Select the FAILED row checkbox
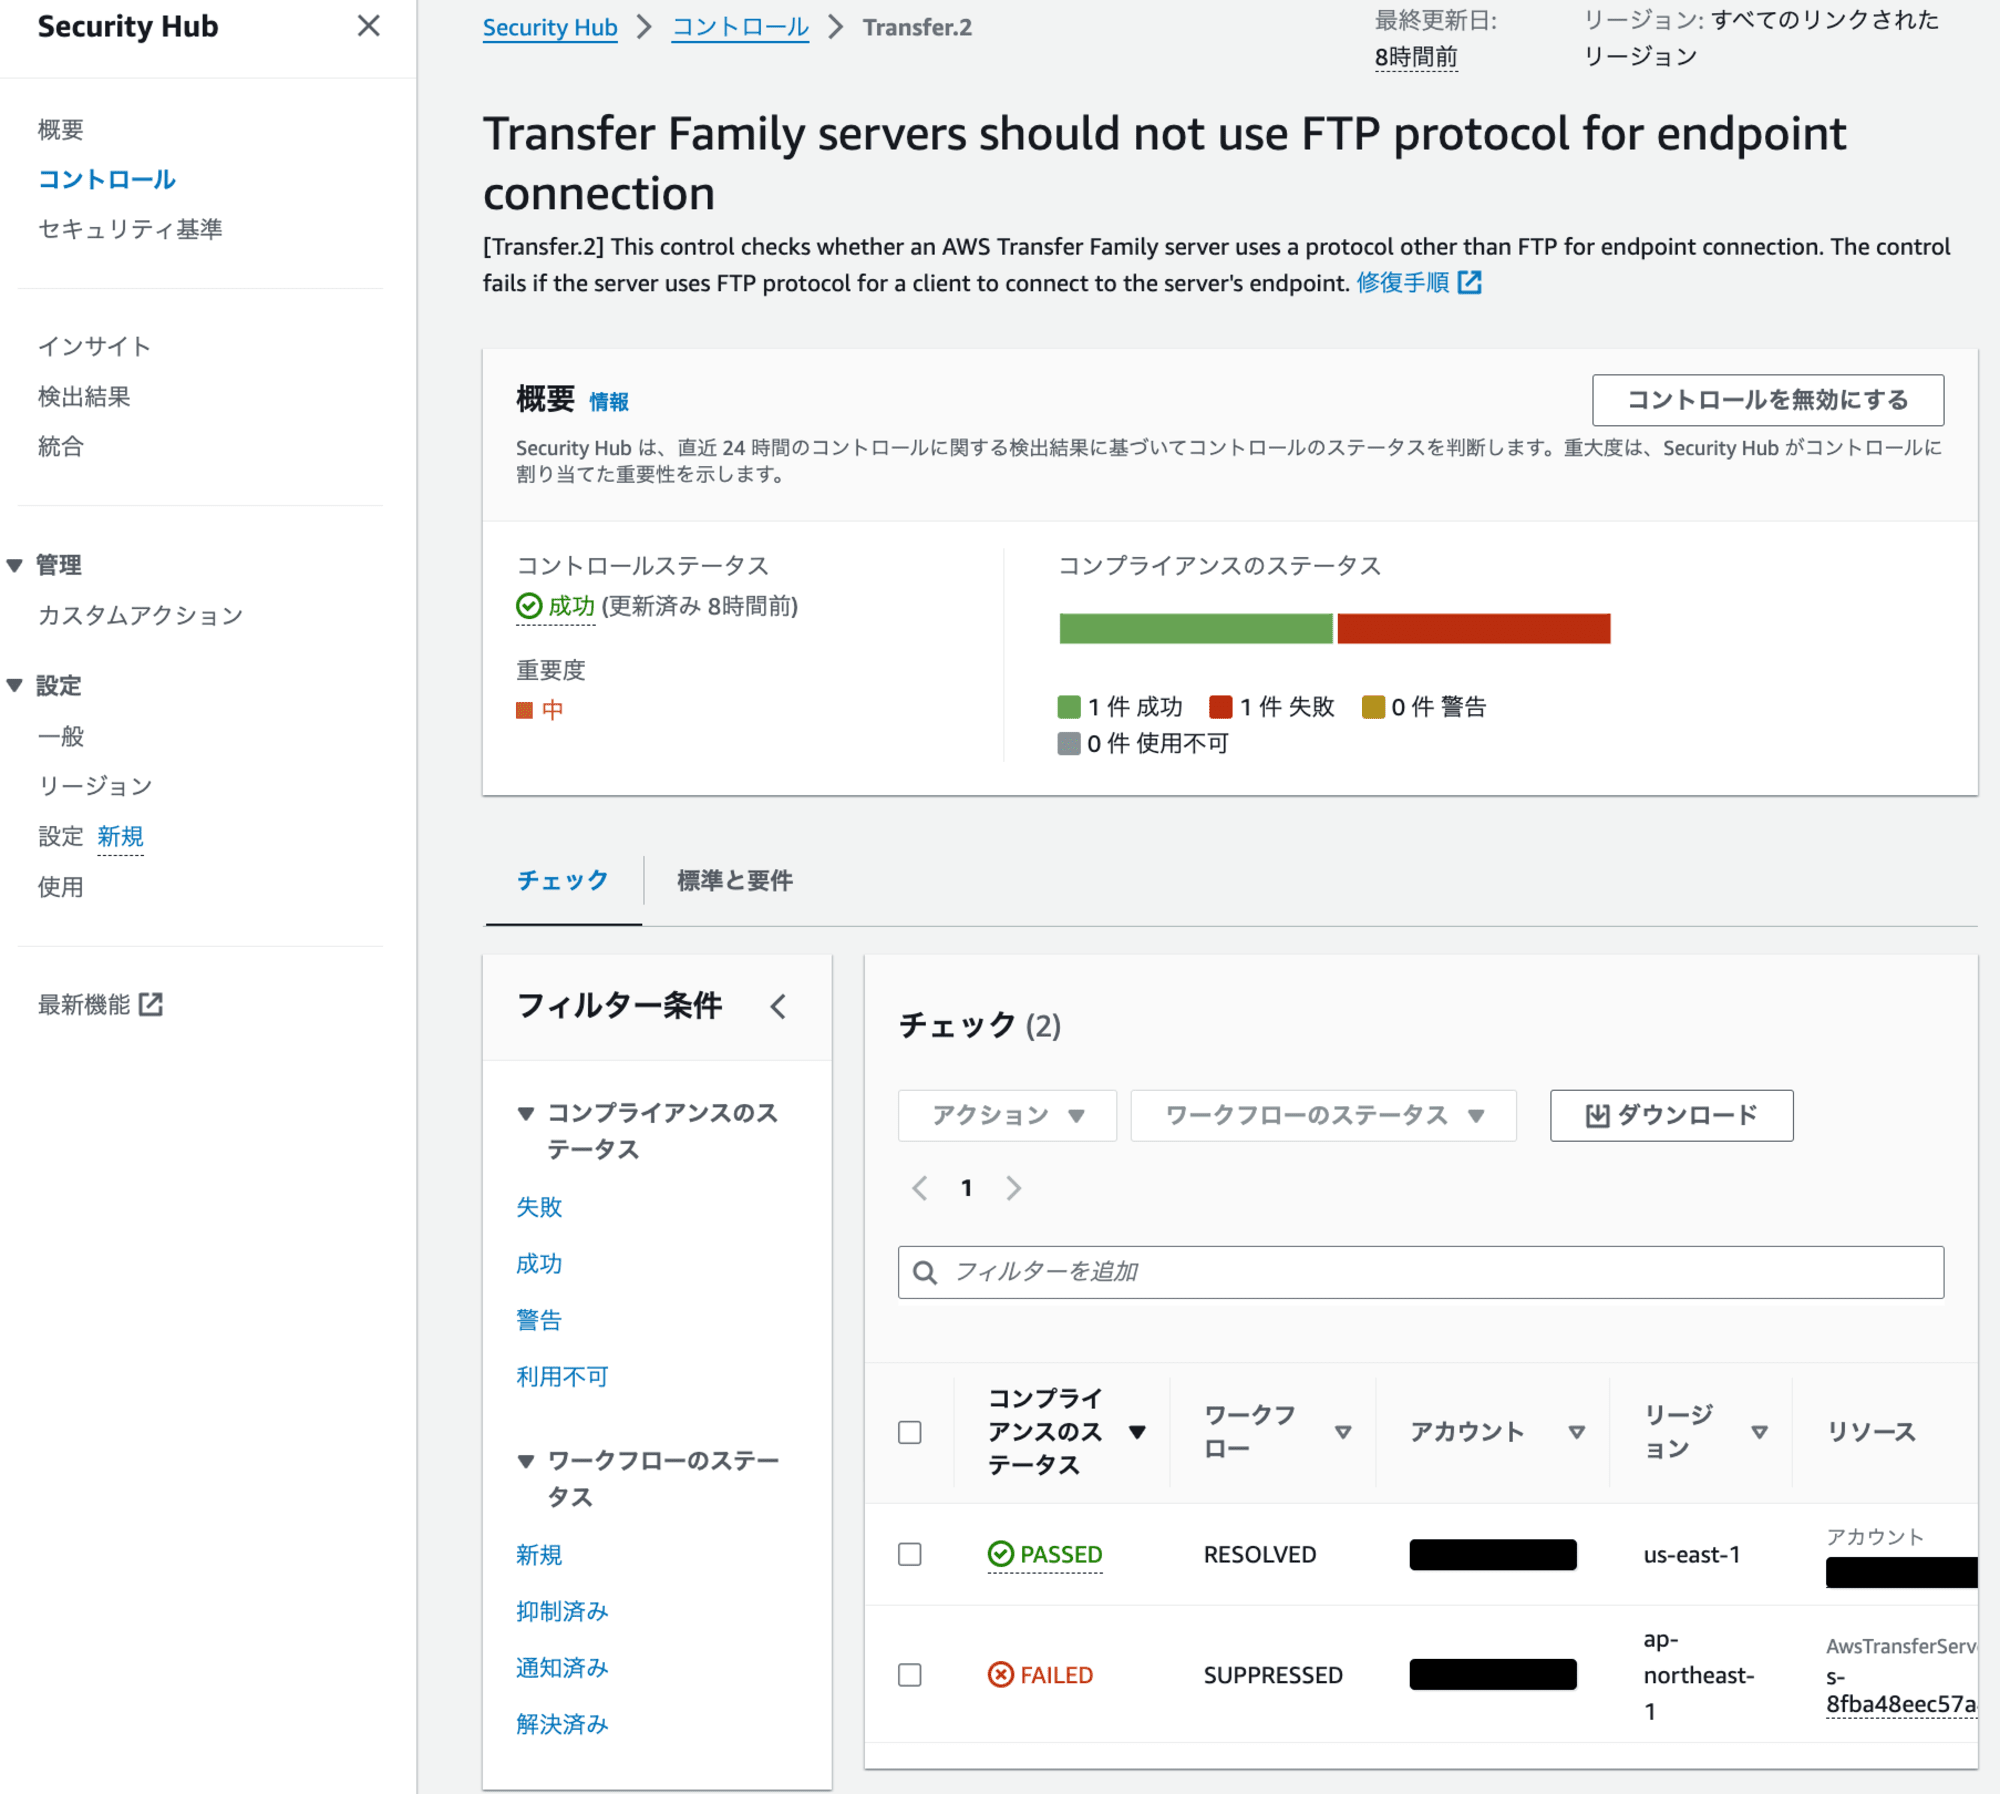The height and width of the screenshot is (1794, 2000). [910, 1675]
